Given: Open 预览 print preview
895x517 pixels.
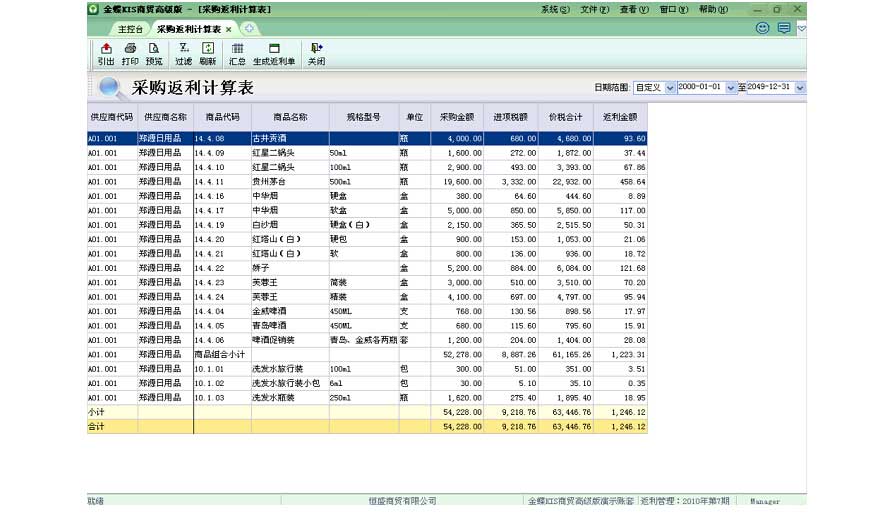Looking at the screenshot, I should tap(154, 53).
